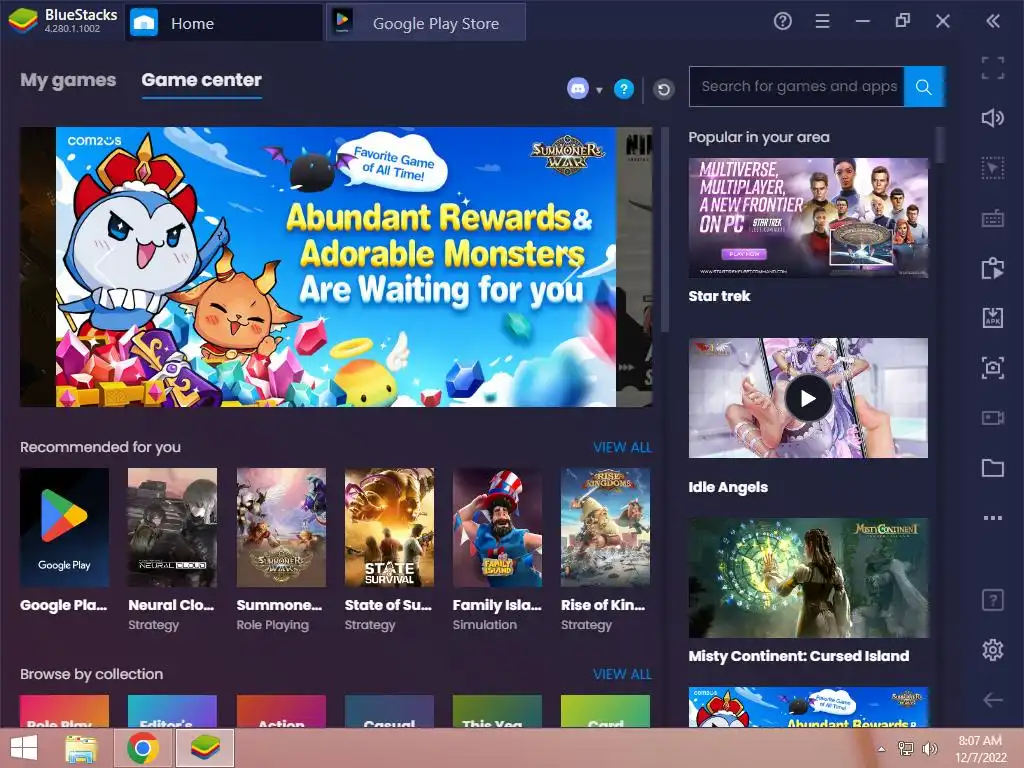
Task: Toggle fullscreen mode in sidebar
Action: click(x=993, y=68)
